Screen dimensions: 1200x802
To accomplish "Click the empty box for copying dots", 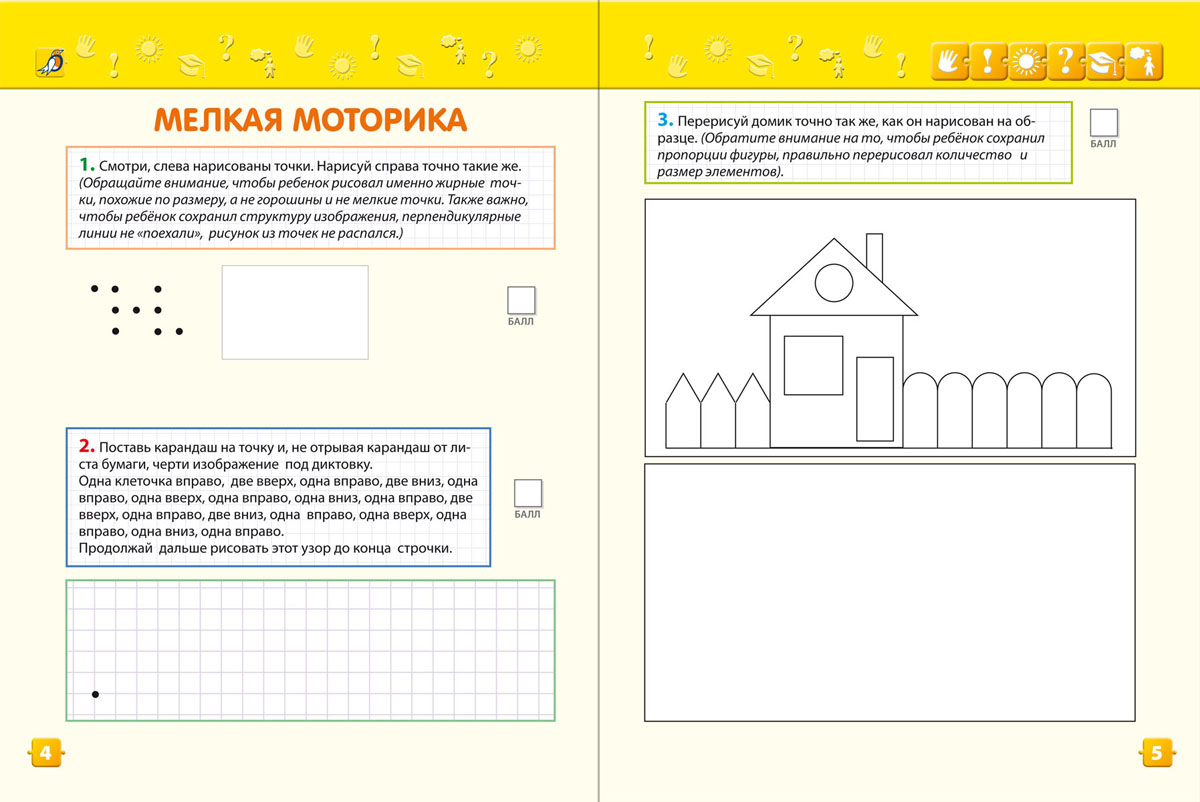I will (x=295, y=312).
